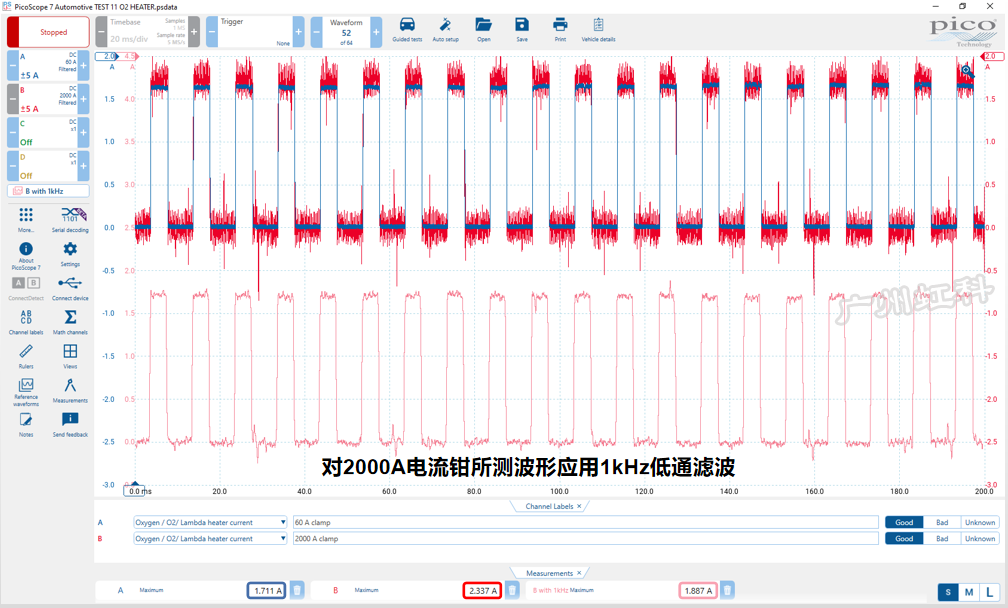Mark channel A waveform as Bad

[x=942, y=523]
